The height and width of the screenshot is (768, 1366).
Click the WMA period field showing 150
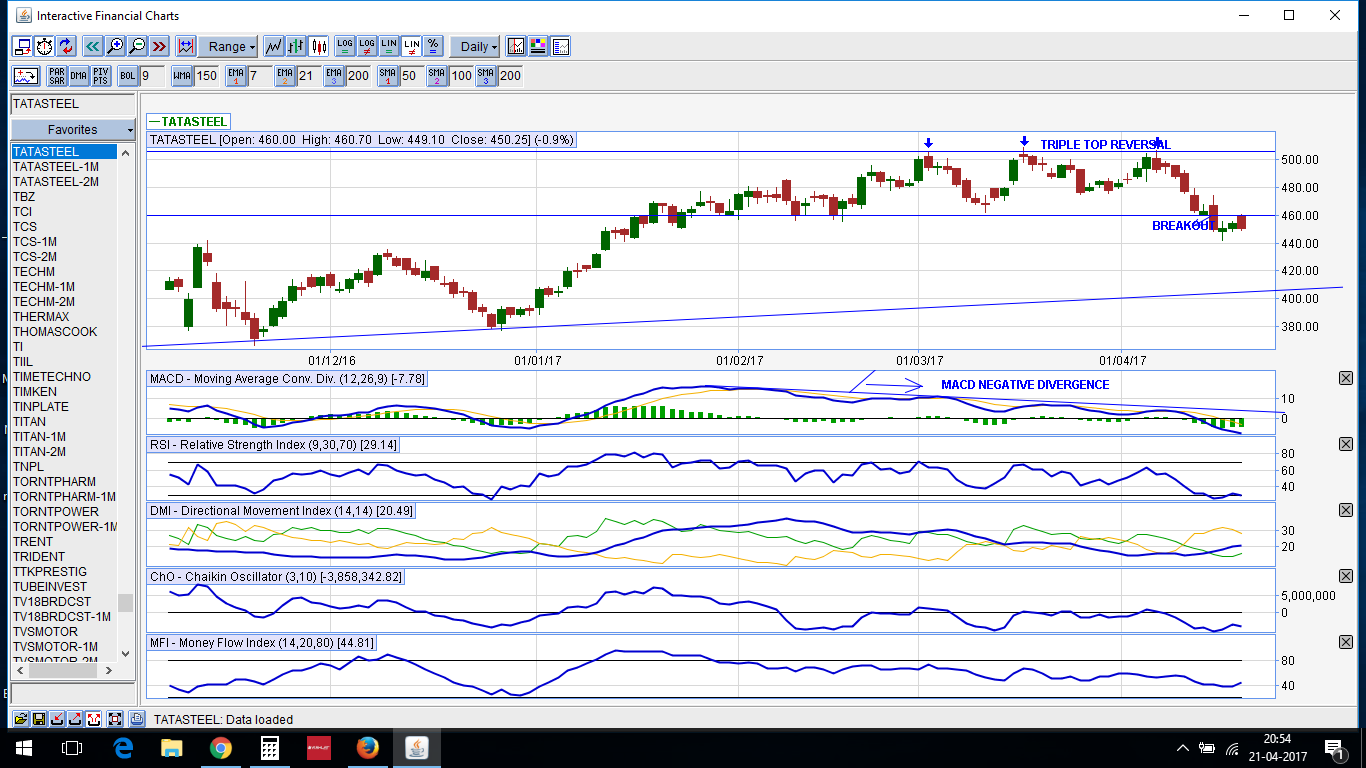(x=207, y=76)
